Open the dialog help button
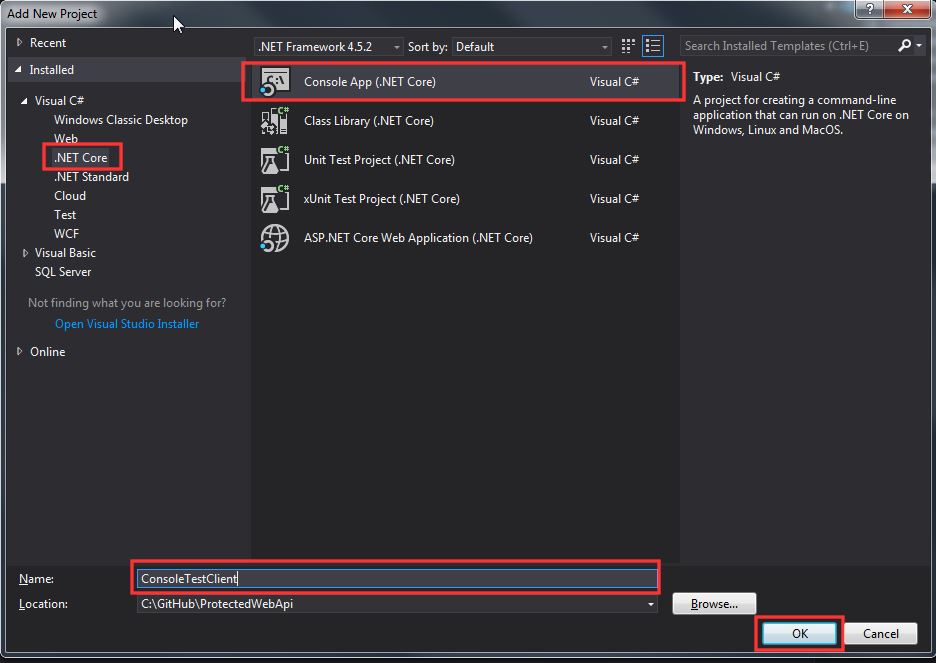The height and width of the screenshot is (663, 936). (869, 9)
